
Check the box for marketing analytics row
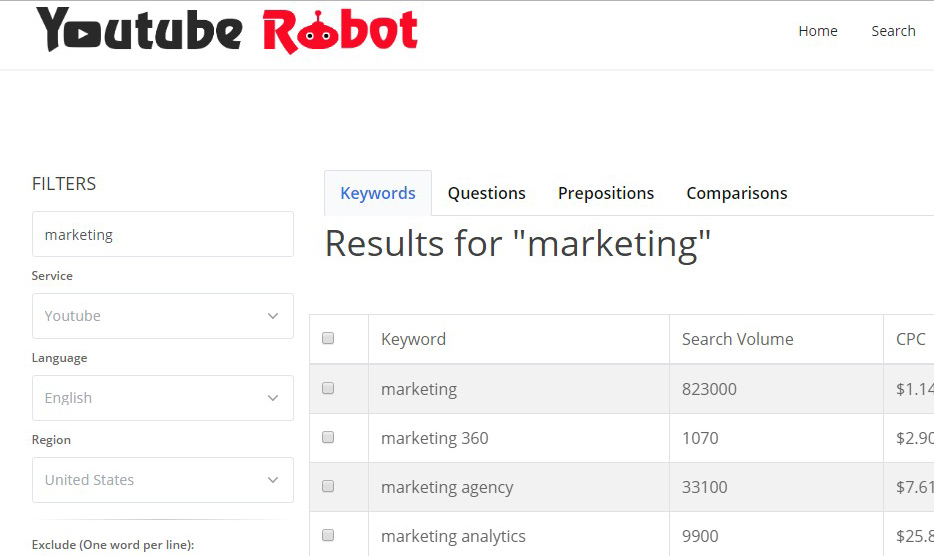tap(328, 535)
